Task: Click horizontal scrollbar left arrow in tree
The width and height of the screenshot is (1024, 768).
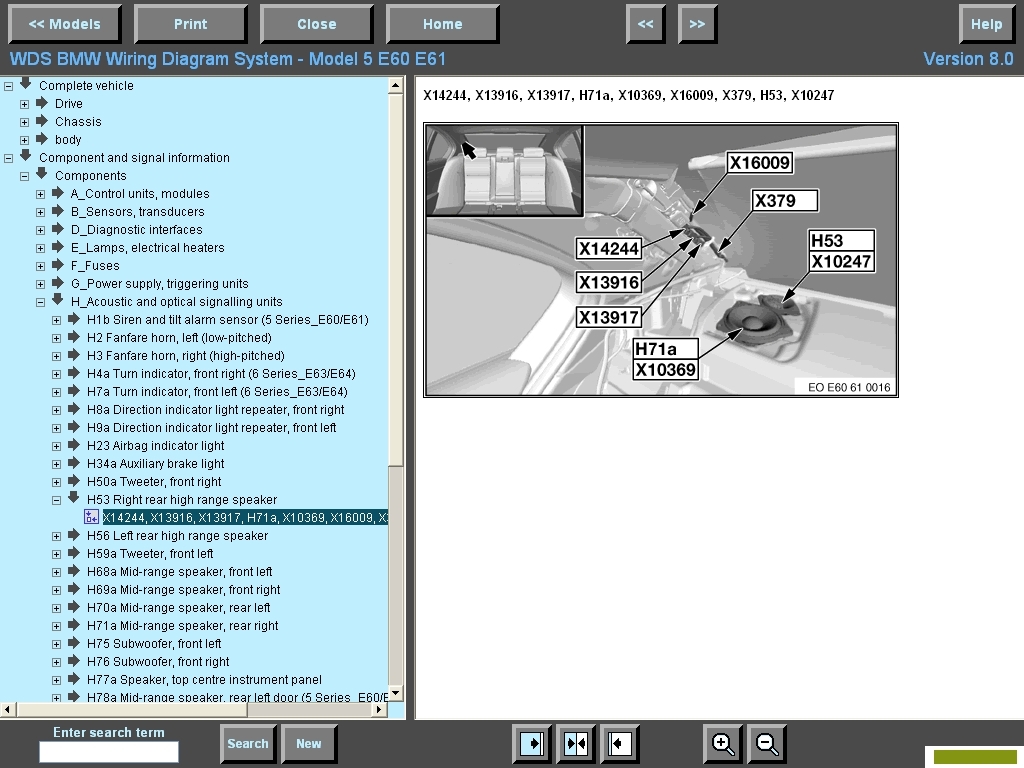Action: tap(7, 709)
